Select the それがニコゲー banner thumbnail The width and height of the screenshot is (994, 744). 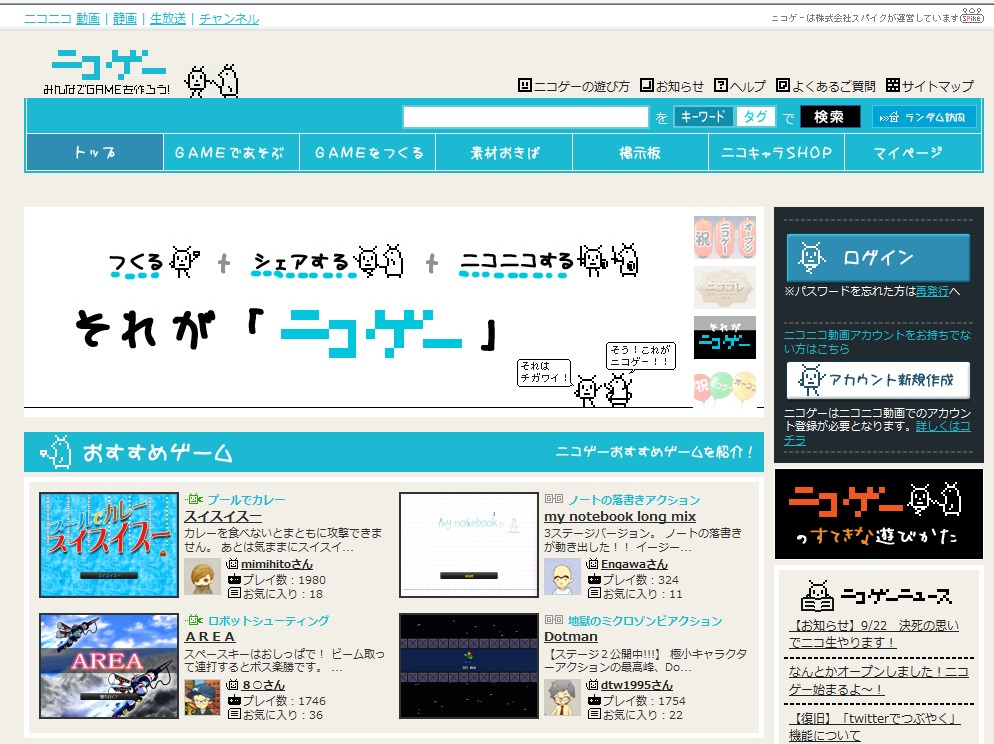click(725, 338)
